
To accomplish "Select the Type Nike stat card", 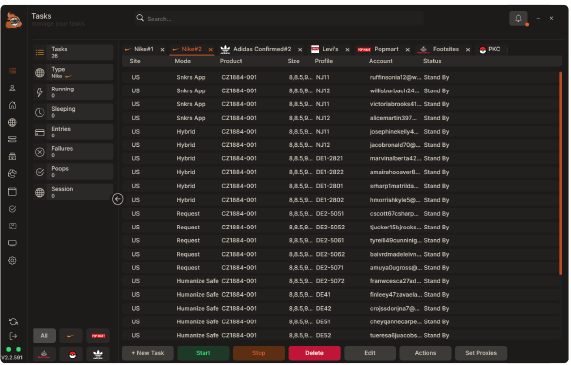I will pyautogui.click(x=73, y=72).
